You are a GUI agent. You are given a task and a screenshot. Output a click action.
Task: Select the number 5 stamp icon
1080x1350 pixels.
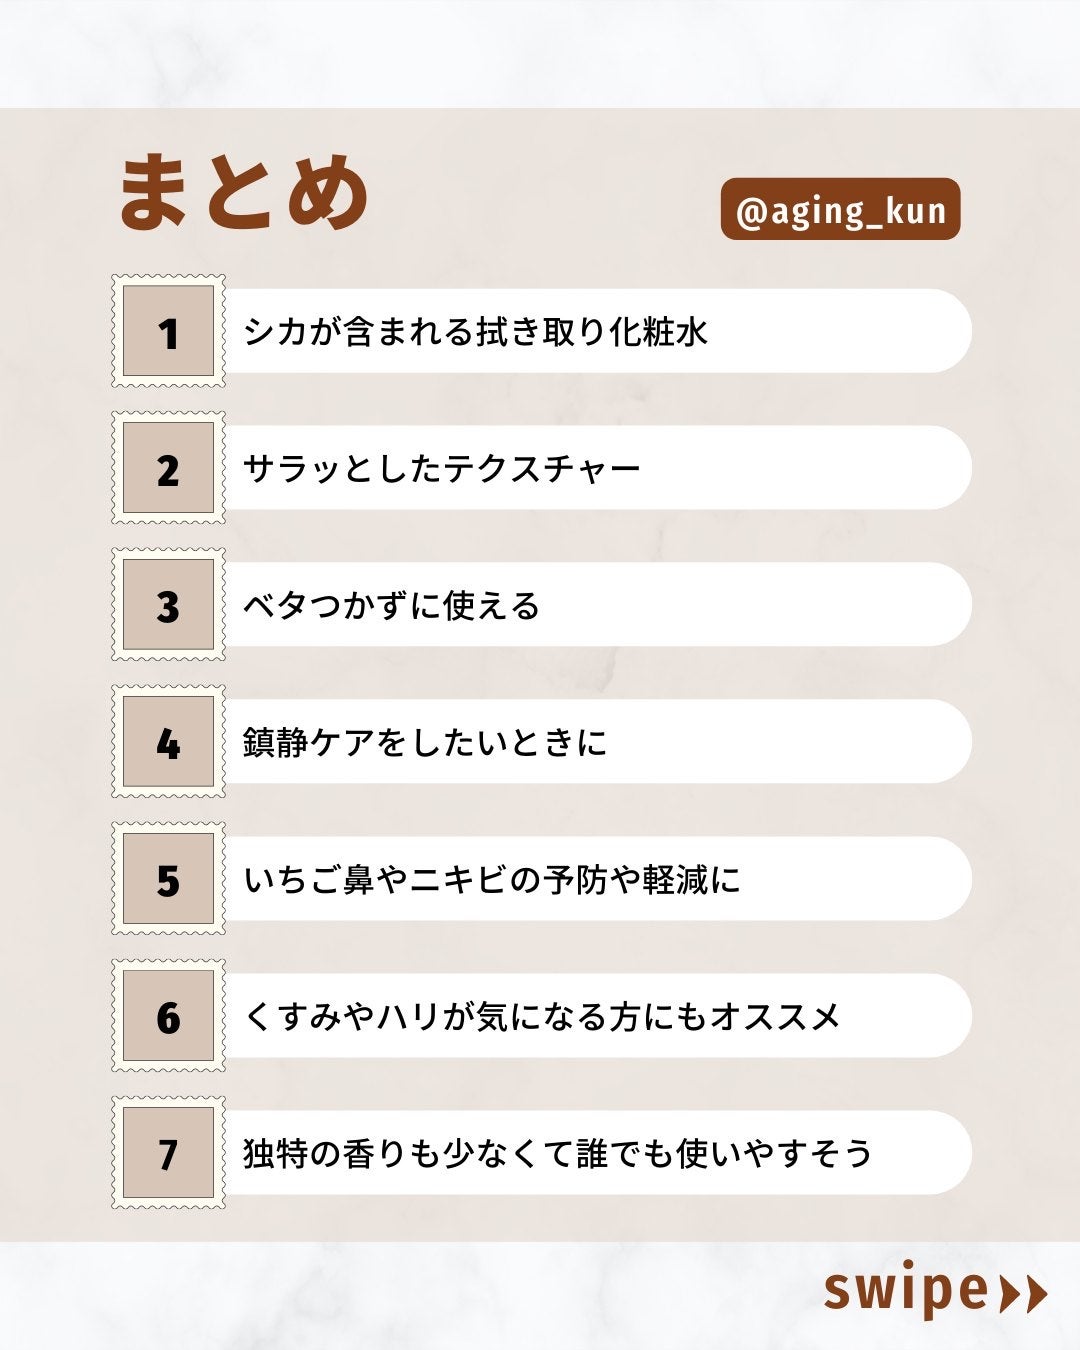(x=168, y=879)
